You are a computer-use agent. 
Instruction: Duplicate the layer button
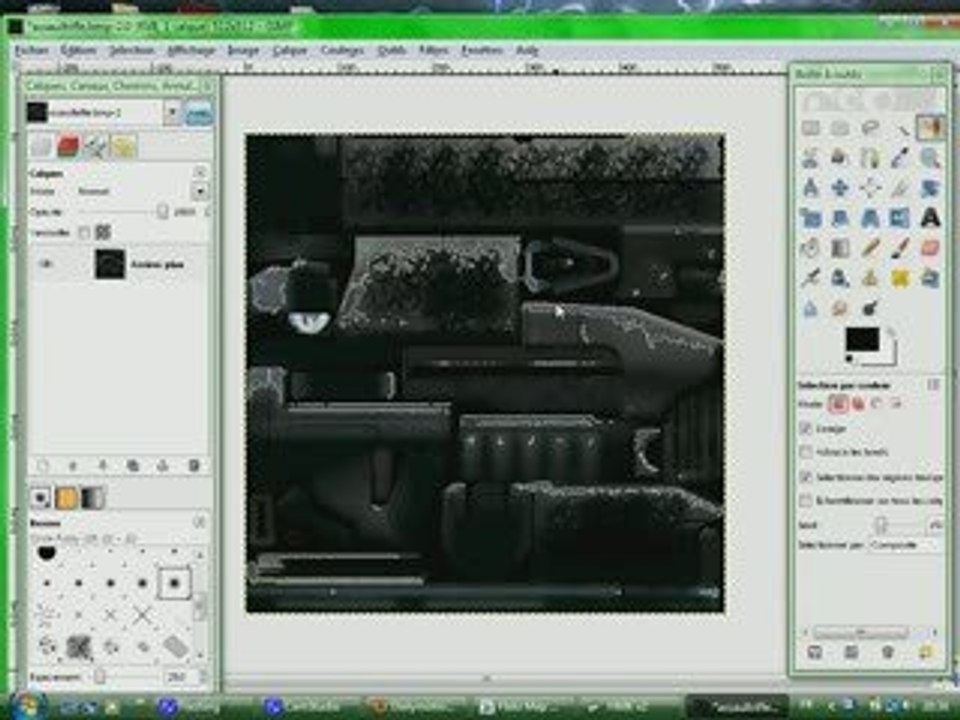pos(132,466)
